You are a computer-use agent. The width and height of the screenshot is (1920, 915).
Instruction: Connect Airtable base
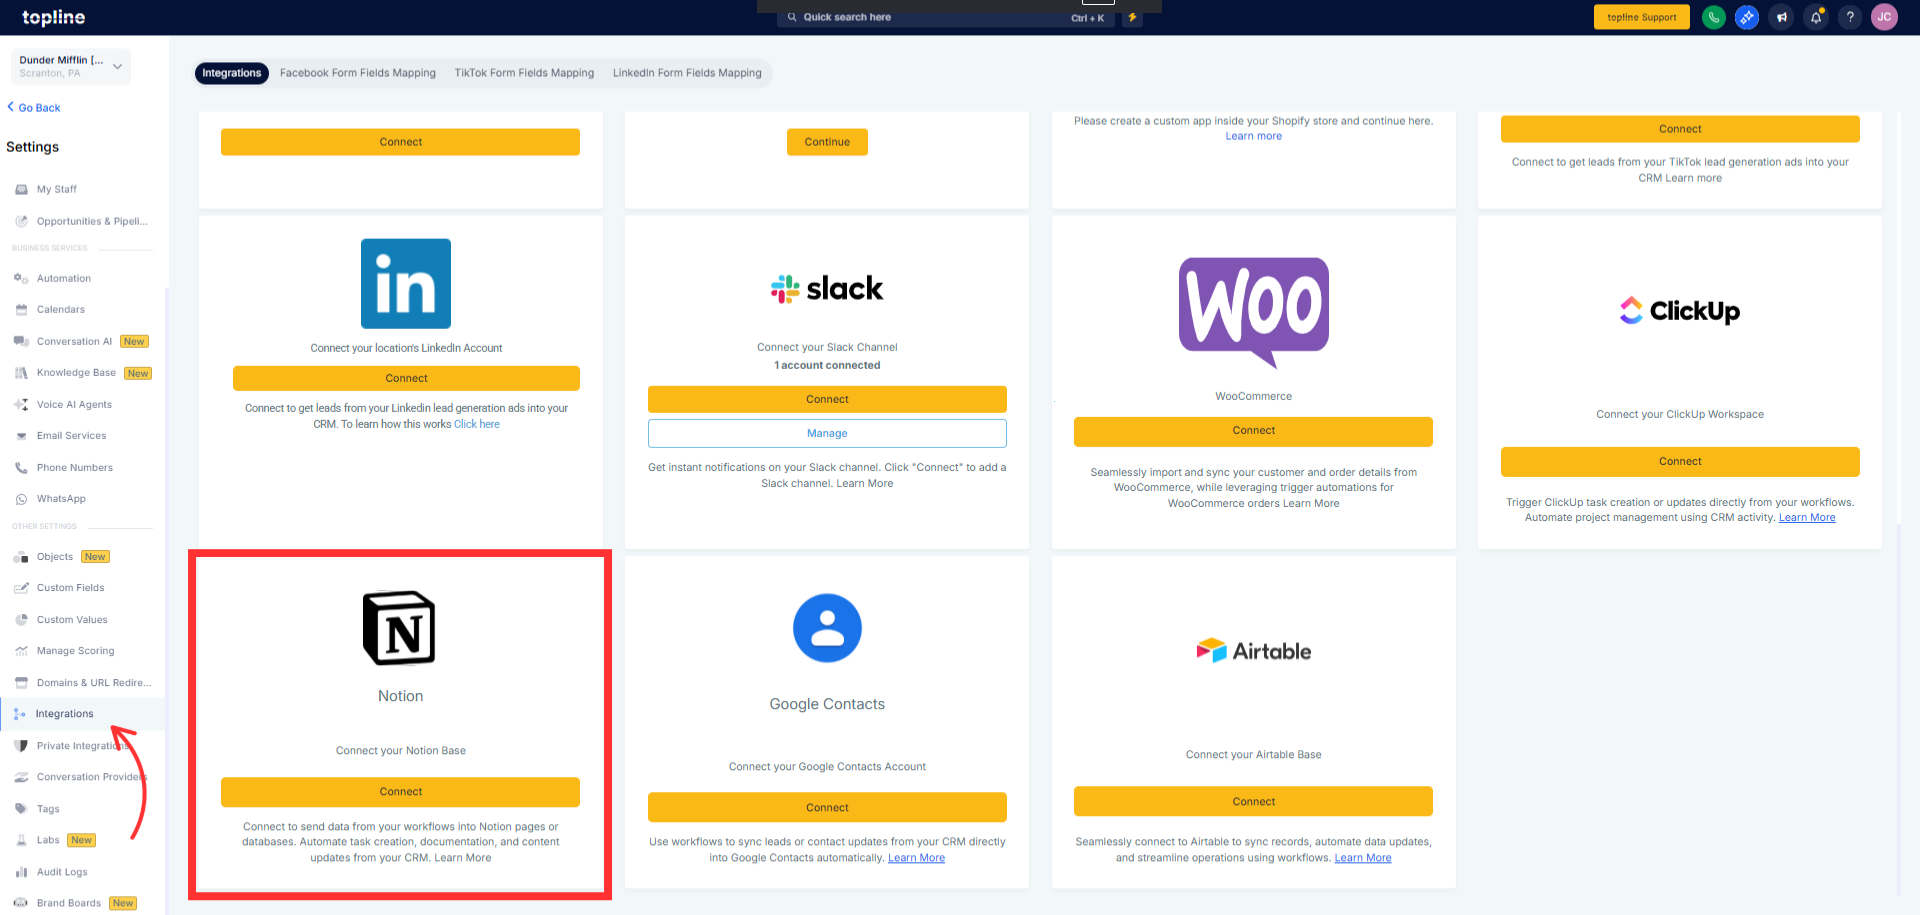pos(1253,801)
